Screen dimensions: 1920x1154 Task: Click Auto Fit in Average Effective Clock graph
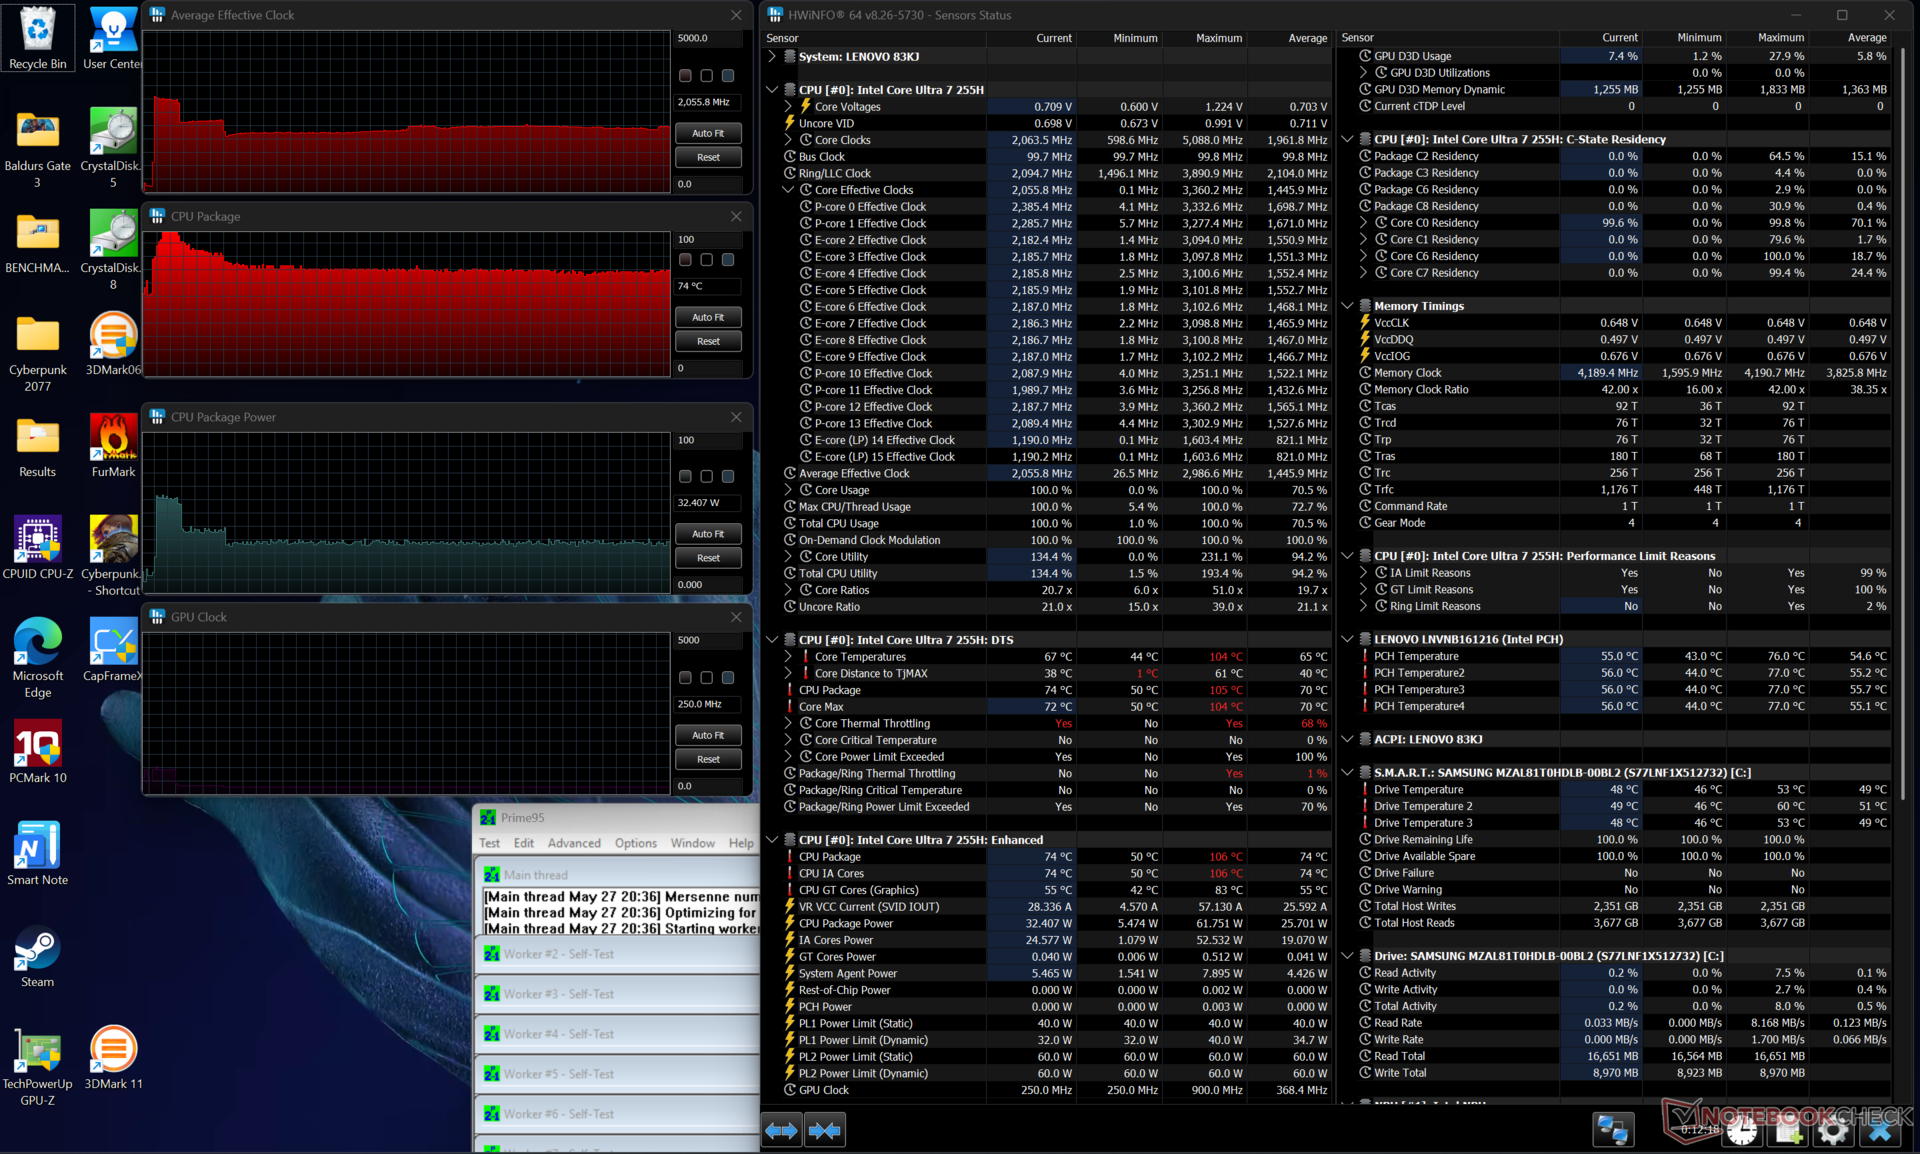708,133
